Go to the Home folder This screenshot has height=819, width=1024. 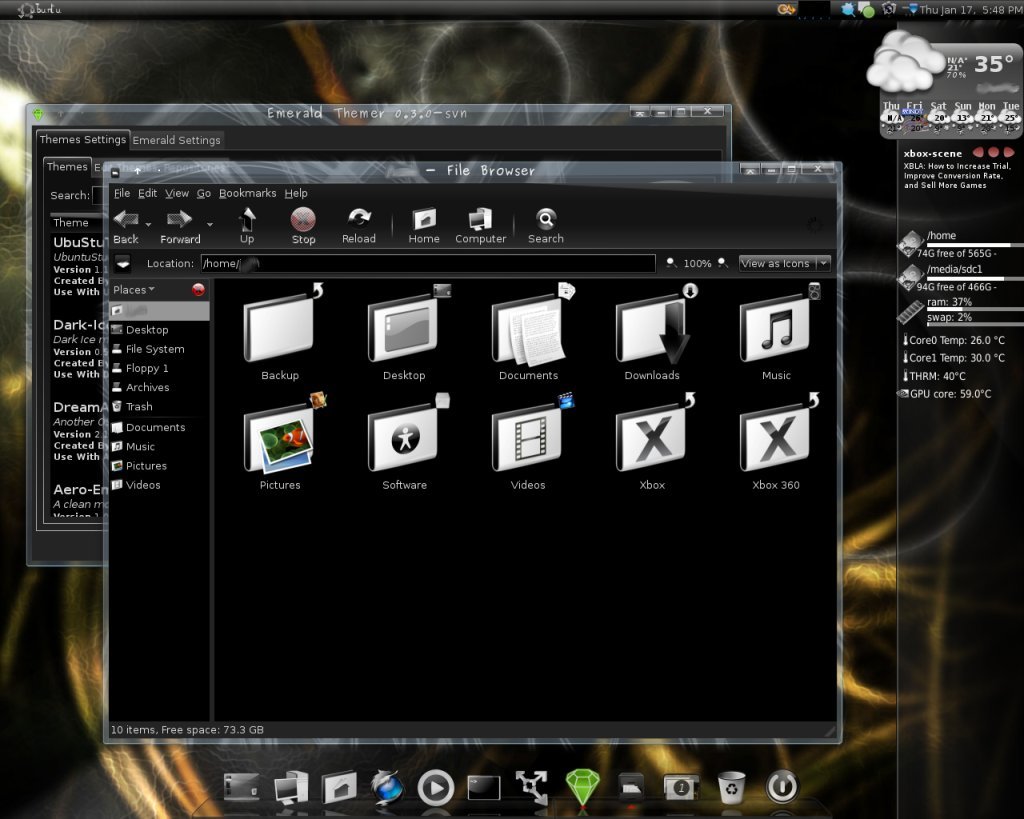pos(424,226)
